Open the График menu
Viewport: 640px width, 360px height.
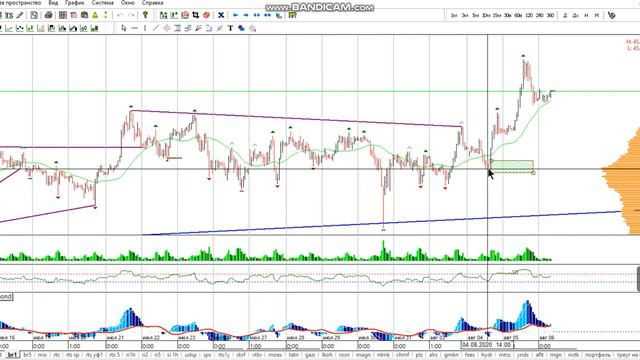(x=75, y=2)
